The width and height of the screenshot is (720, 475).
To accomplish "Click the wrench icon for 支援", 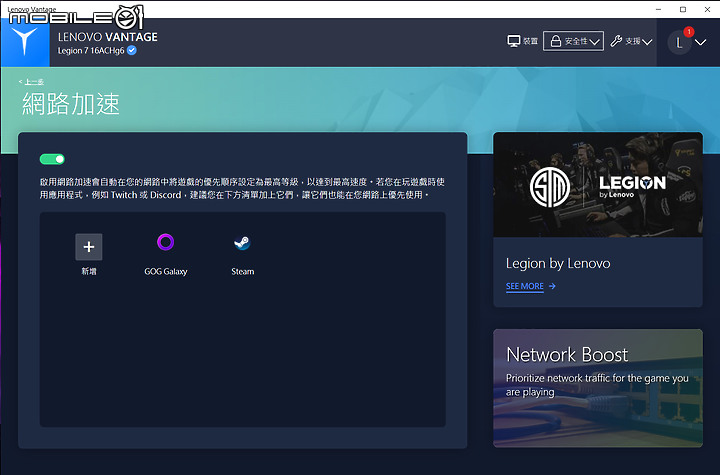I will point(616,41).
